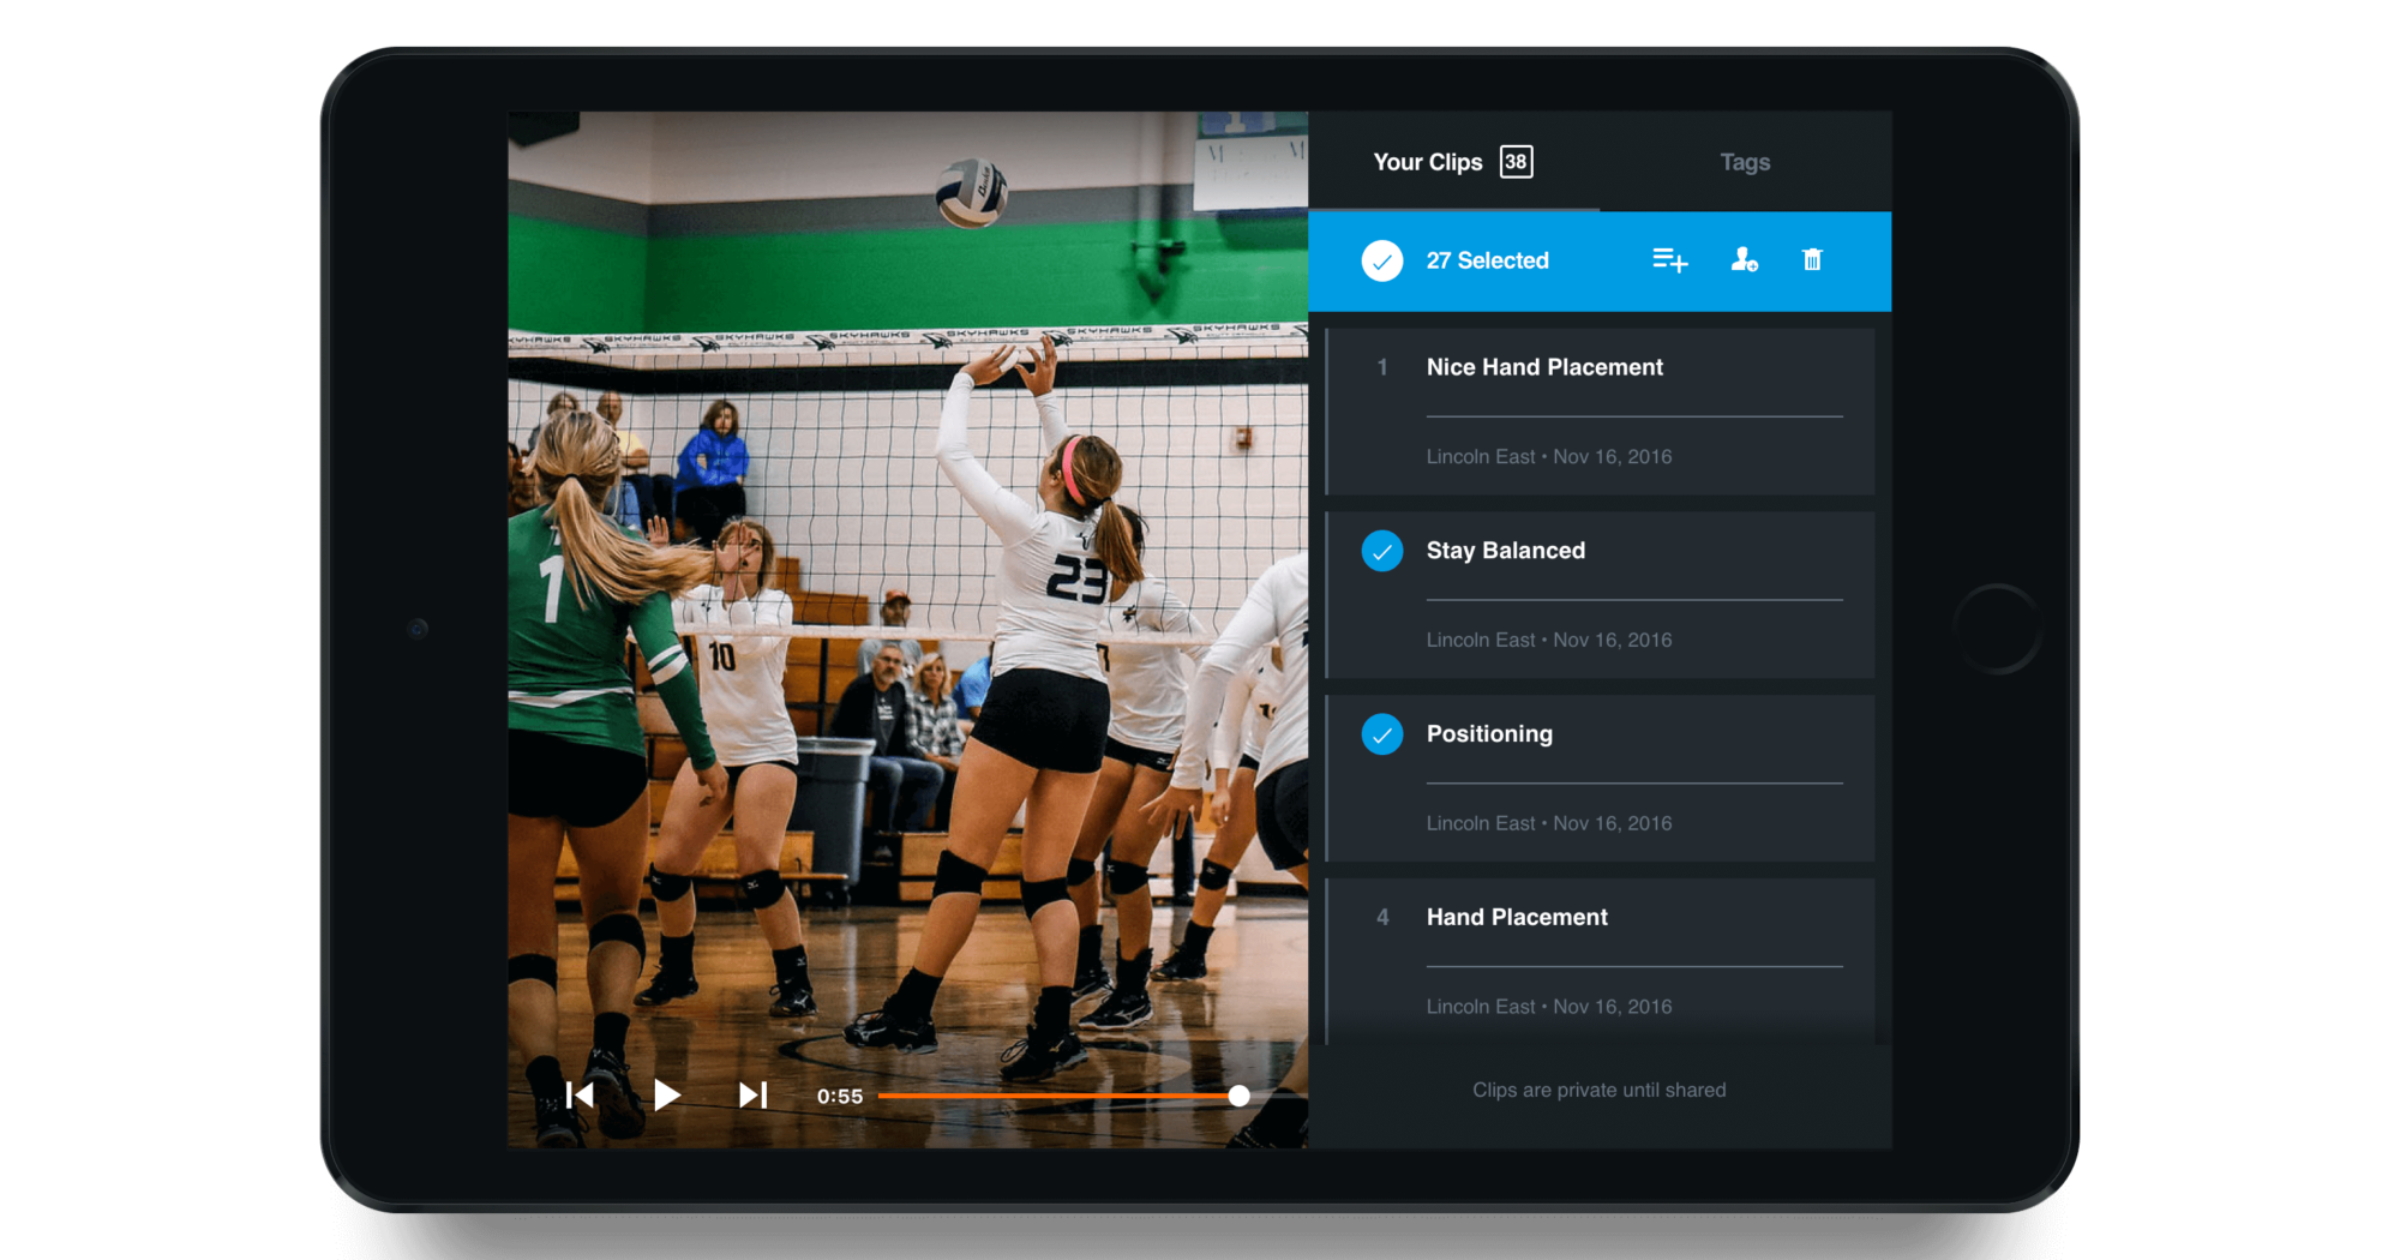This screenshot has height=1260, width=2400.
Task: Deselect the Stay Balanced clip
Action: [1383, 551]
